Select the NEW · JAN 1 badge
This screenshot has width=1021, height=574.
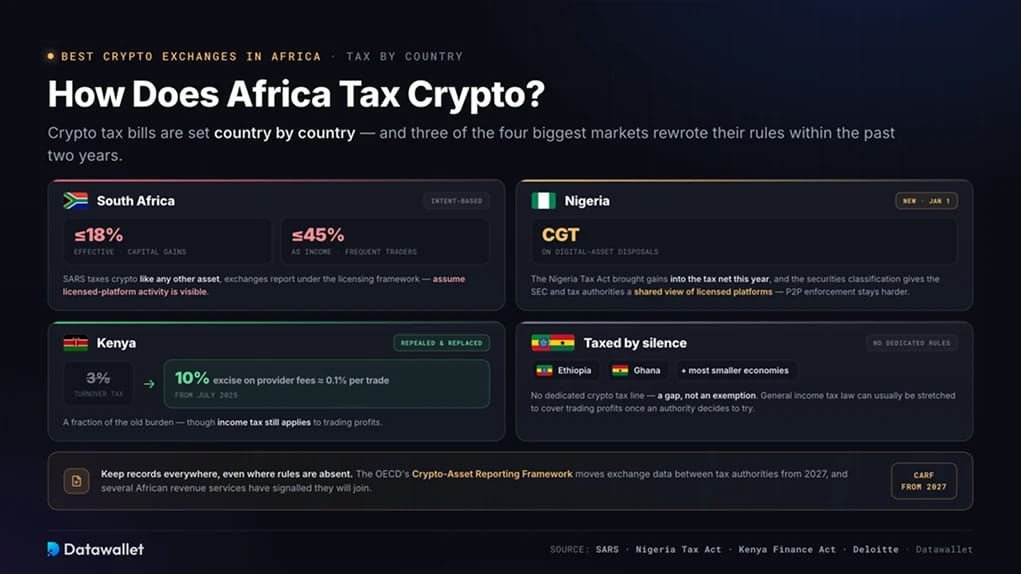pyautogui.click(x=926, y=201)
